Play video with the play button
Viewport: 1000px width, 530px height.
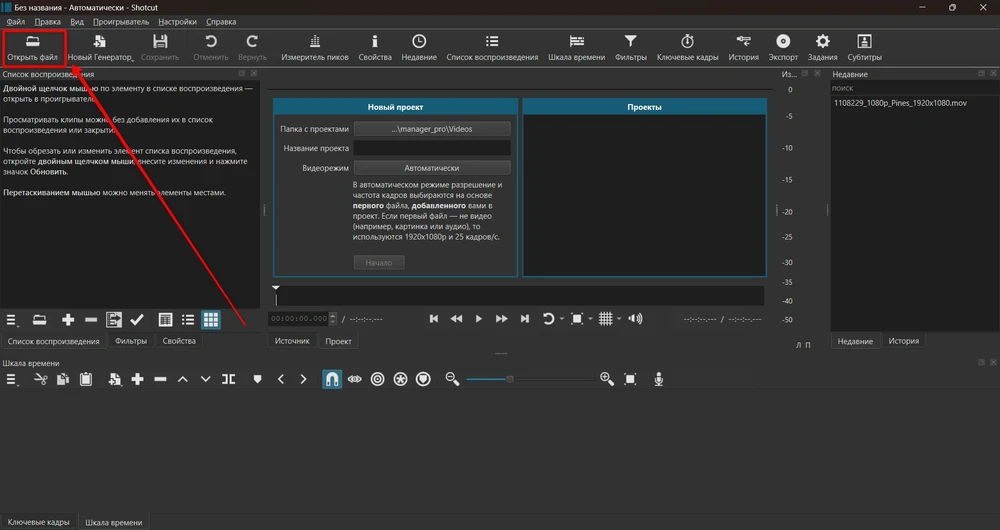click(478, 319)
